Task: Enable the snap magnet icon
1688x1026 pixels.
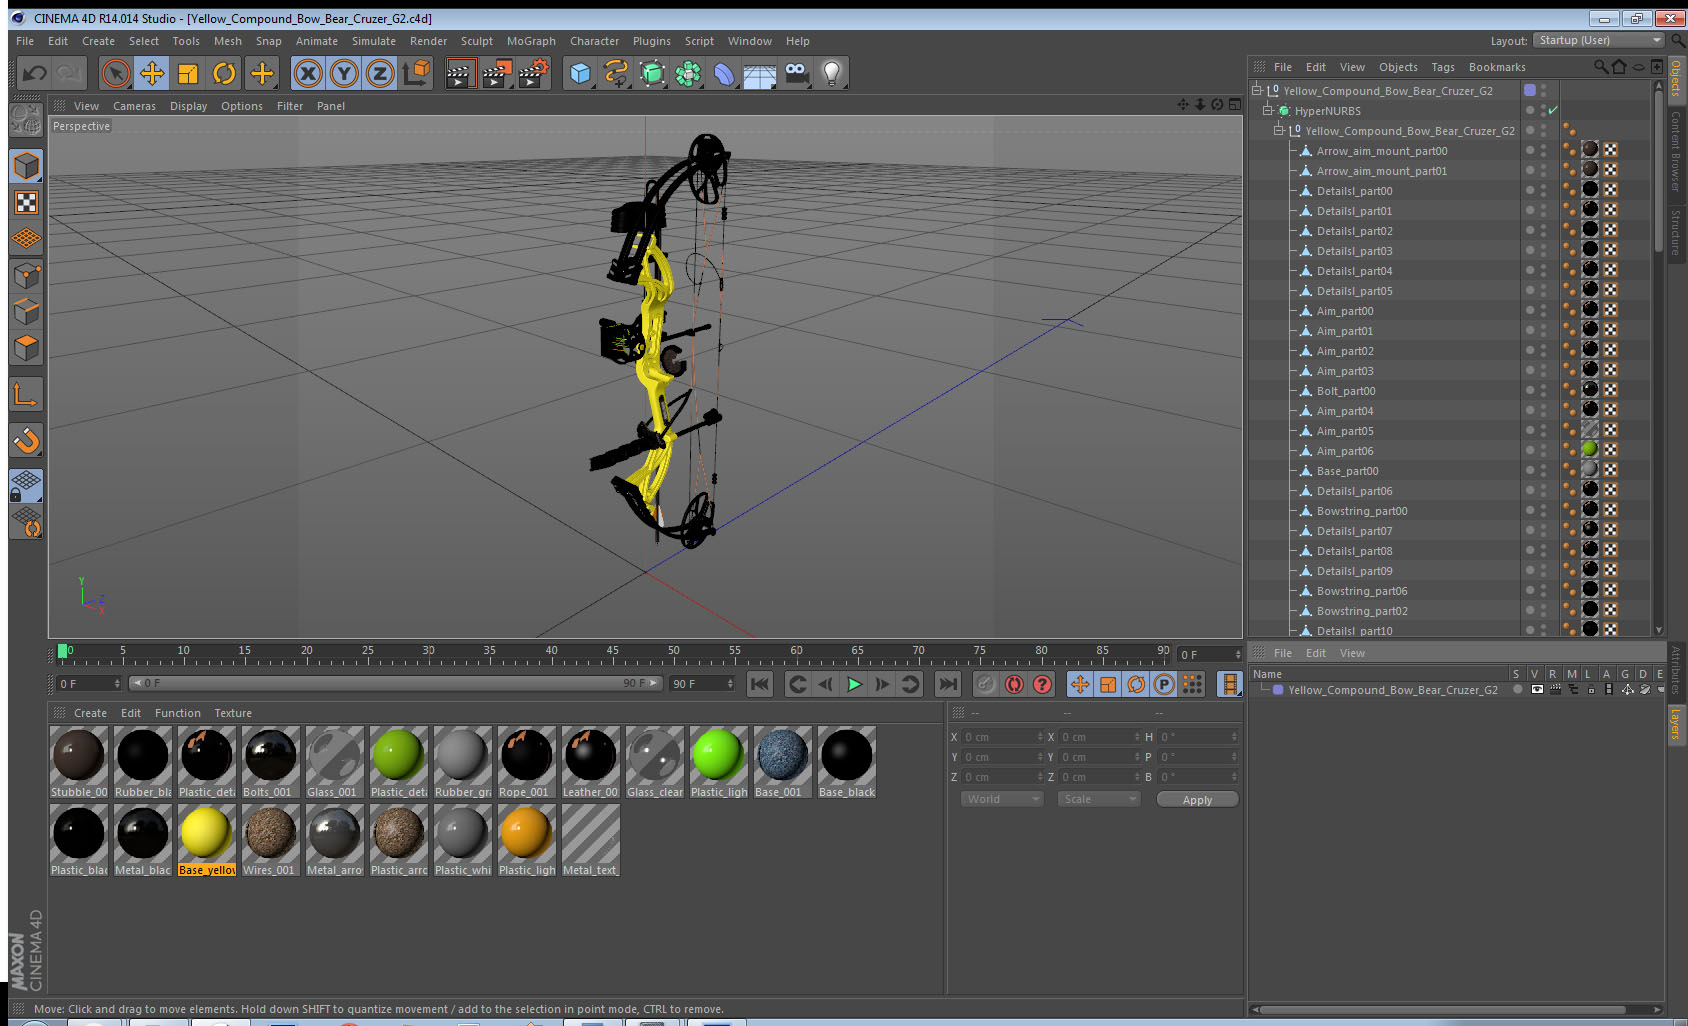Action: [26, 441]
